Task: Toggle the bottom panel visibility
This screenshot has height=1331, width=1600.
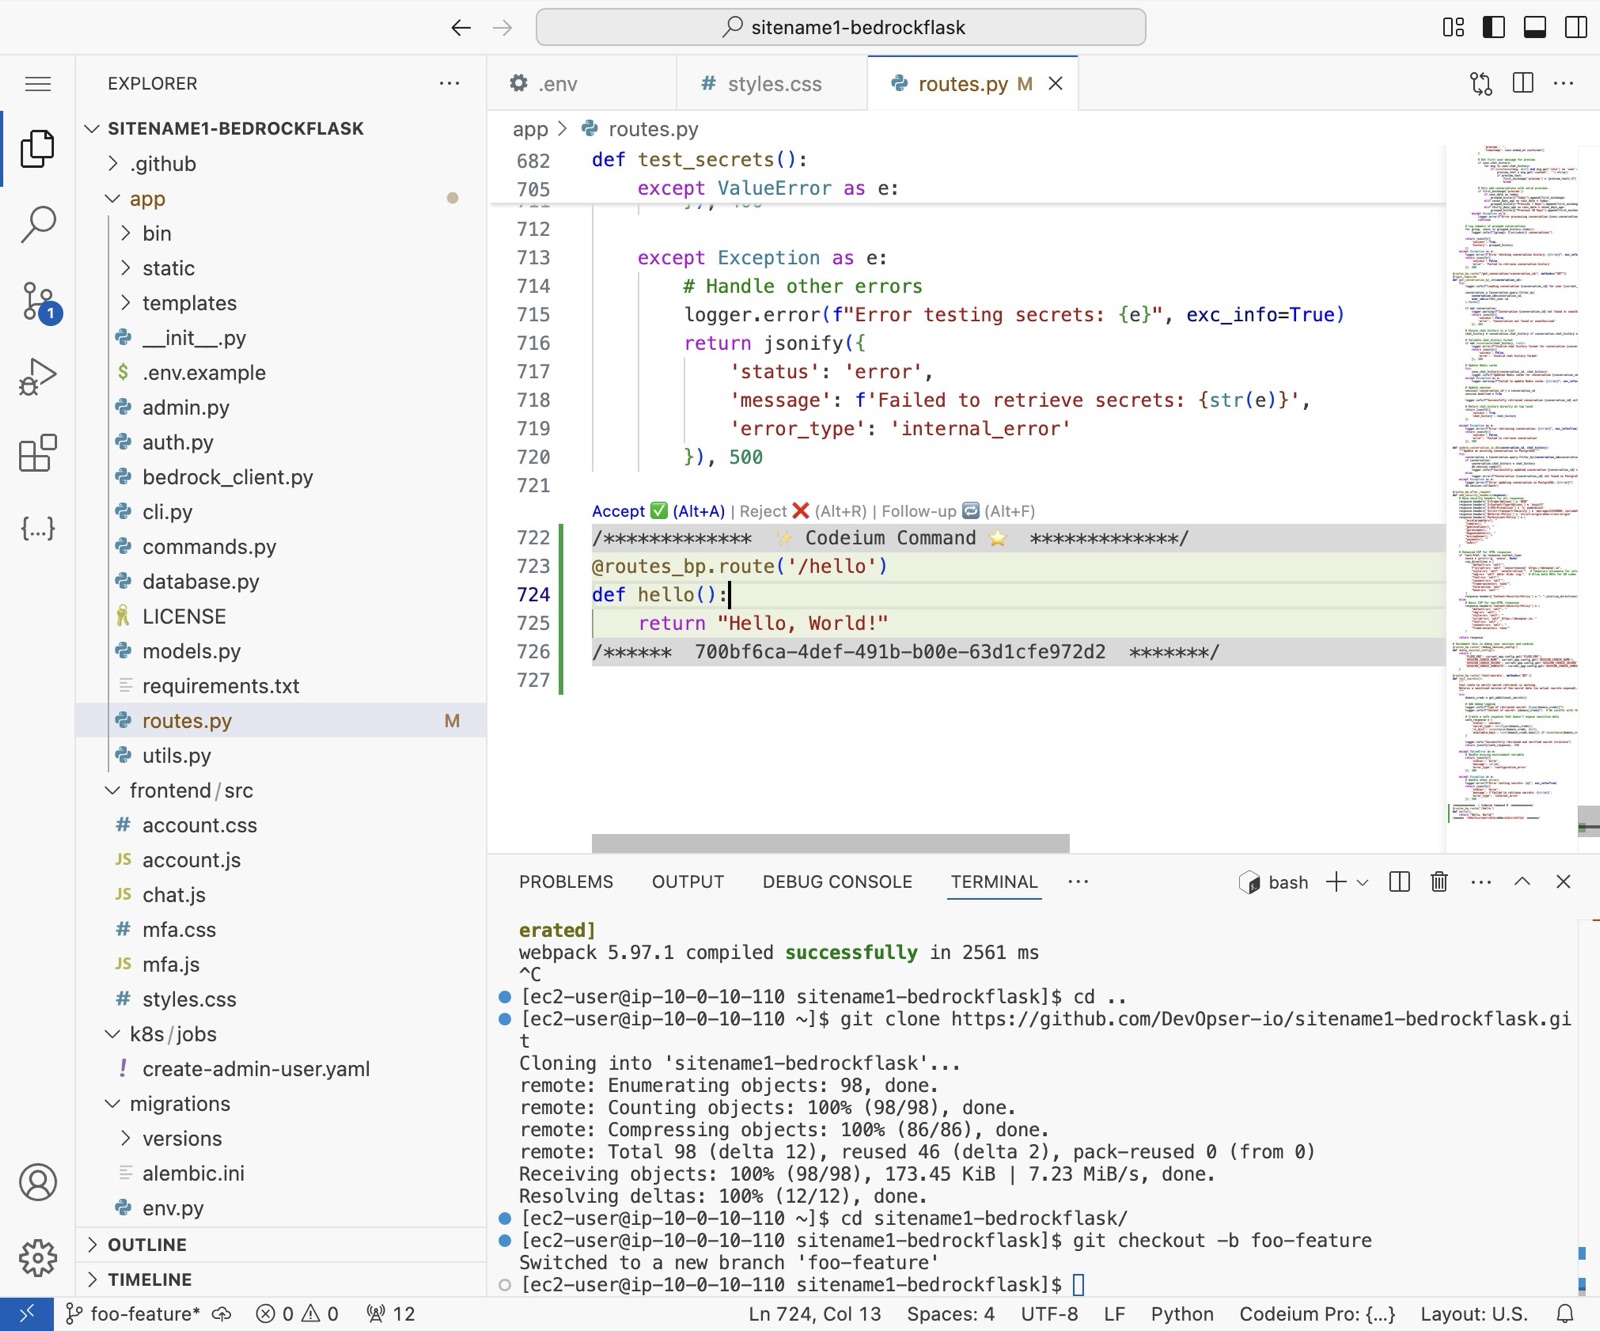Action: tap(1535, 27)
